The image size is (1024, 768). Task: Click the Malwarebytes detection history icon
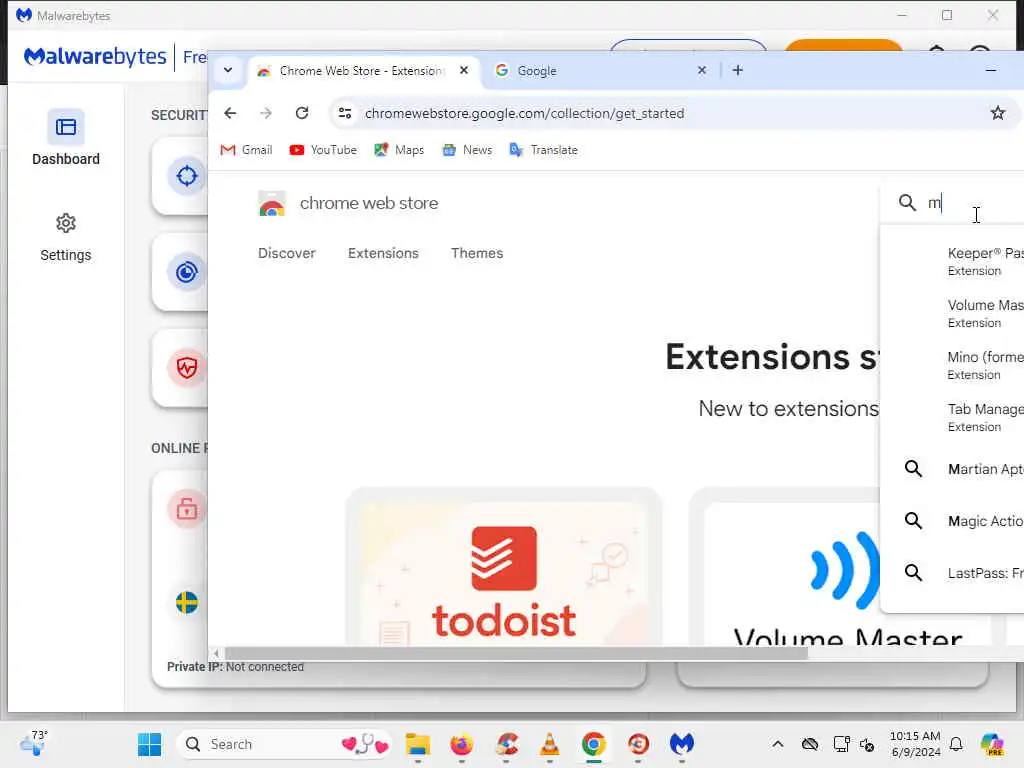pyautogui.click(x=187, y=272)
